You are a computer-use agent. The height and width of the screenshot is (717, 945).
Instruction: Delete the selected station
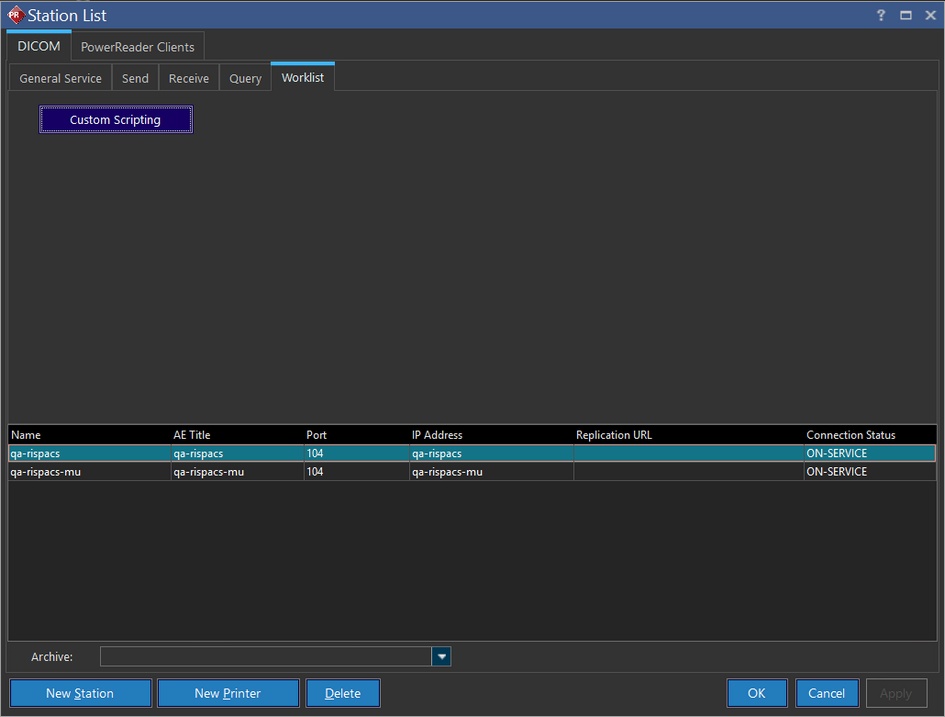343,693
